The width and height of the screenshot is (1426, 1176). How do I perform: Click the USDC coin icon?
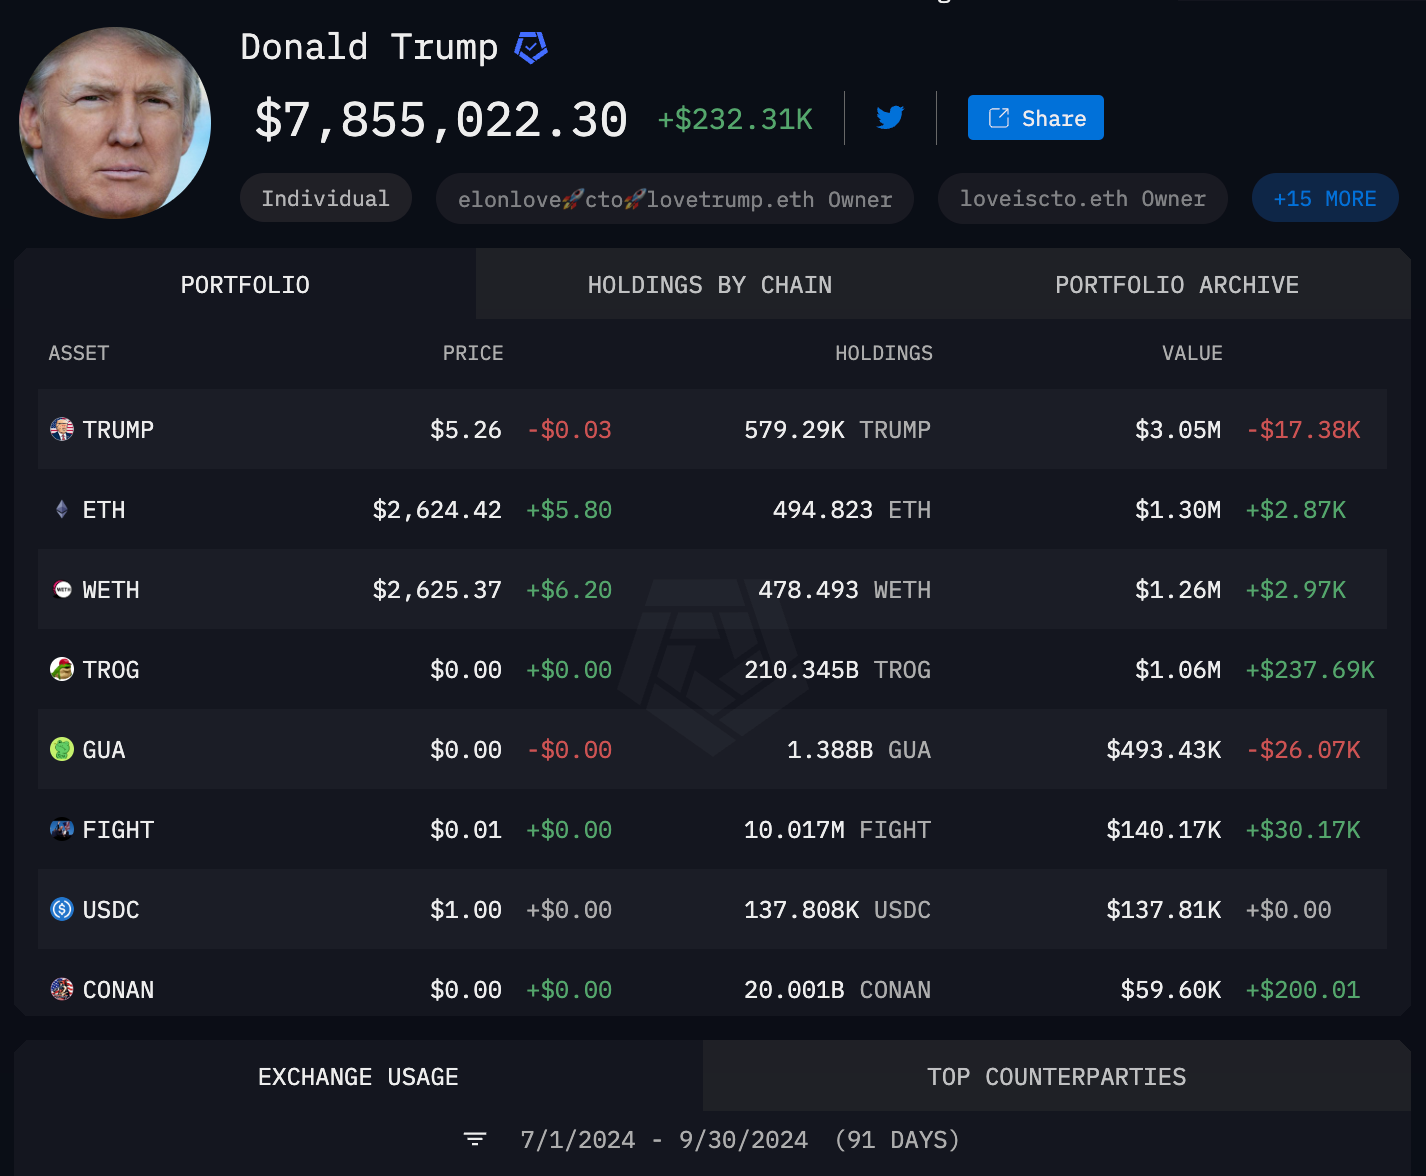point(62,909)
